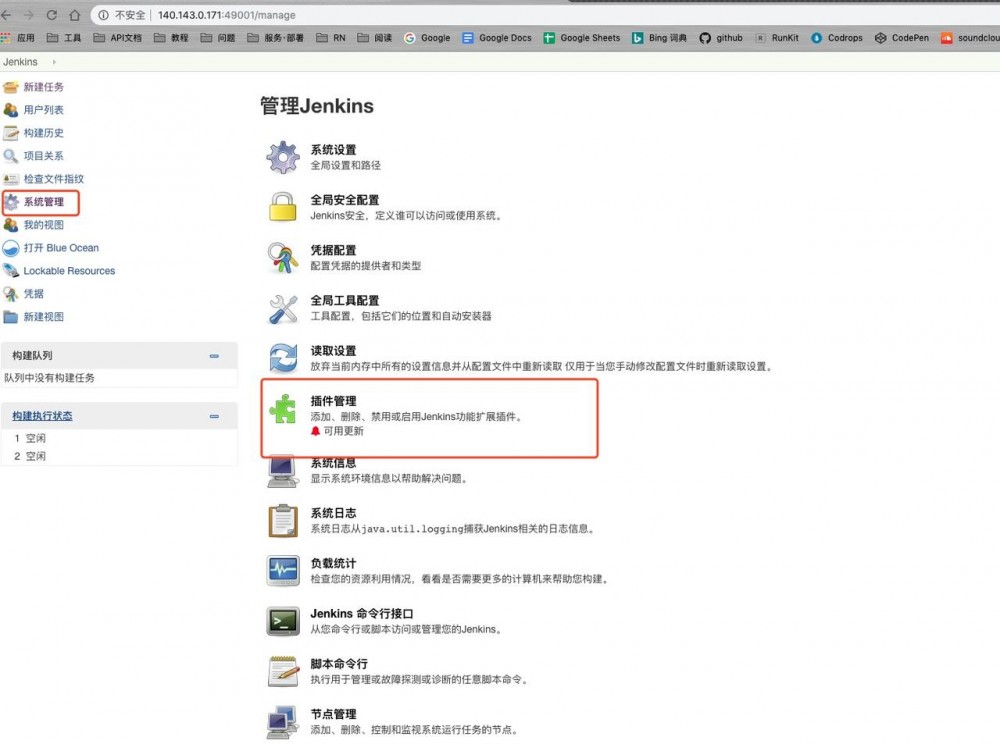Image resolution: width=1000 pixels, height=744 pixels.
Task: Open the API文档 bookmarks folder
Action: click(x=117, y=38)
